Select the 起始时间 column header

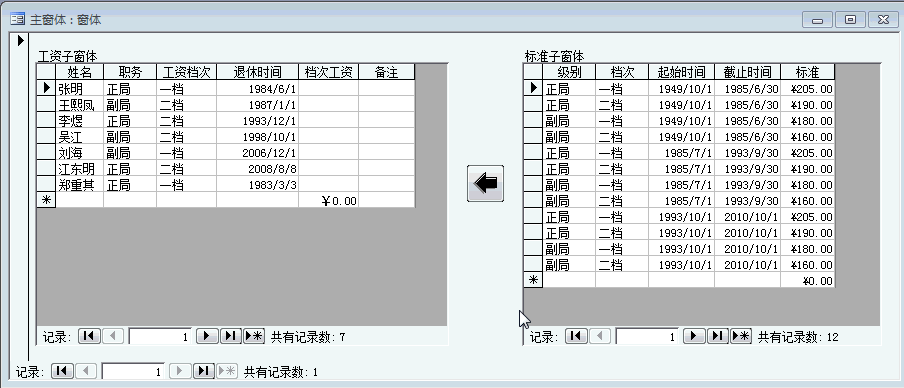681,72
